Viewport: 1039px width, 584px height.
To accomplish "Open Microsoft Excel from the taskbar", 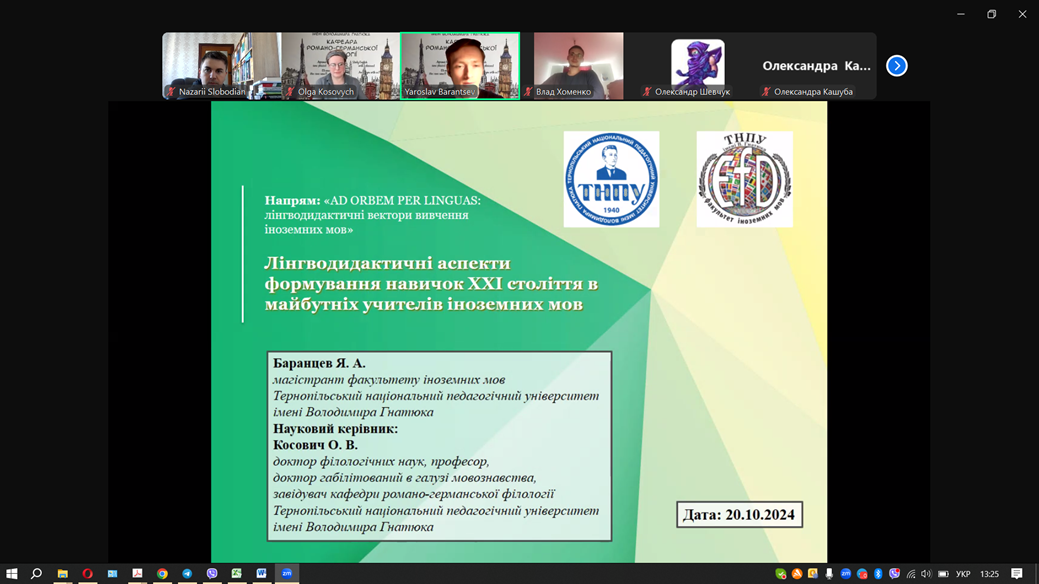I will [x=237, y=573].
